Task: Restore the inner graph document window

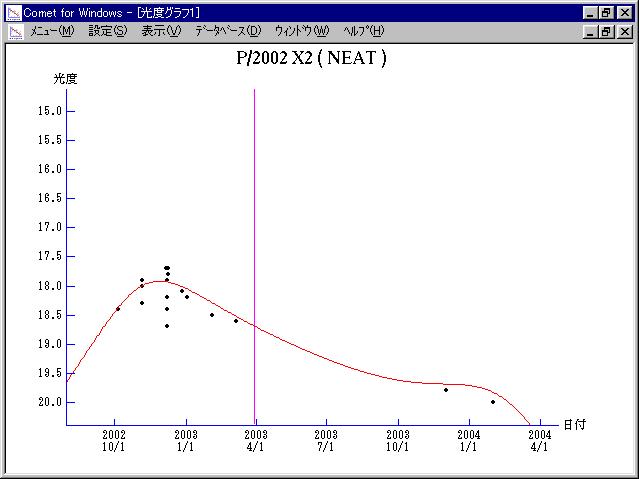Action: point(606,32)
